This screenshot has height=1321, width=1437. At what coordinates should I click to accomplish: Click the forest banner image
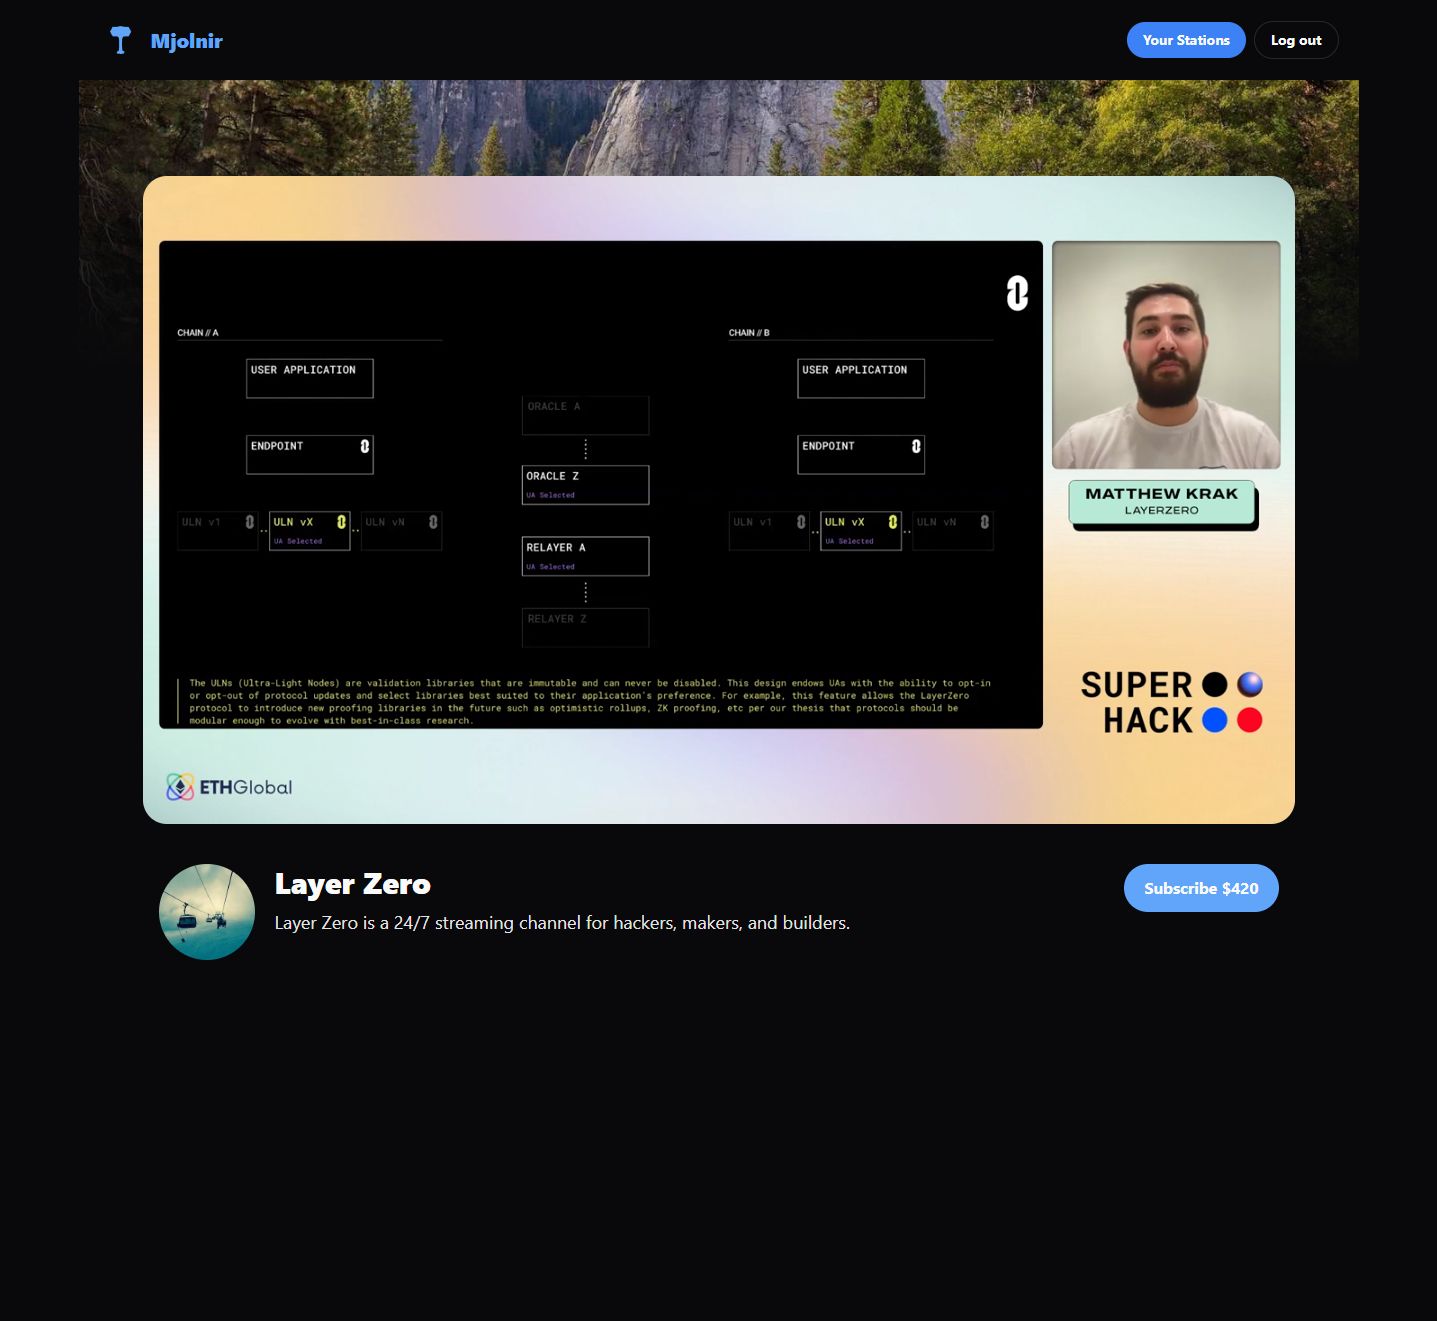tap(719, 127)
